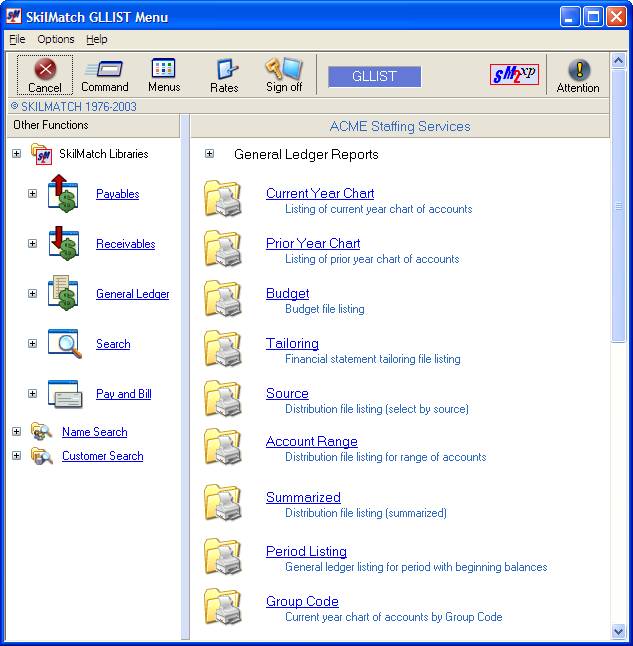Expand the SkilMatch Libraries tree node
Image resolution: width=633 pixels, height=646 pixels.
click(x=16, y=154)
